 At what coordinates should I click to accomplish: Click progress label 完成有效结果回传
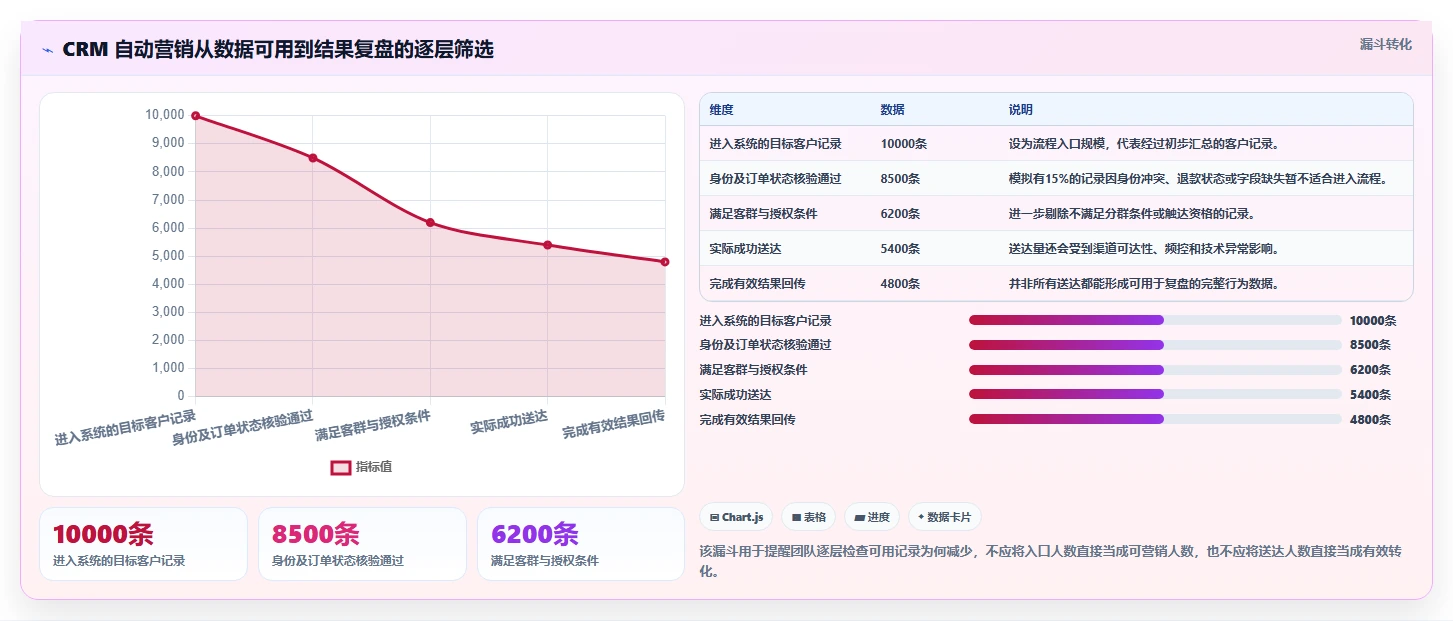pos(747,420)
